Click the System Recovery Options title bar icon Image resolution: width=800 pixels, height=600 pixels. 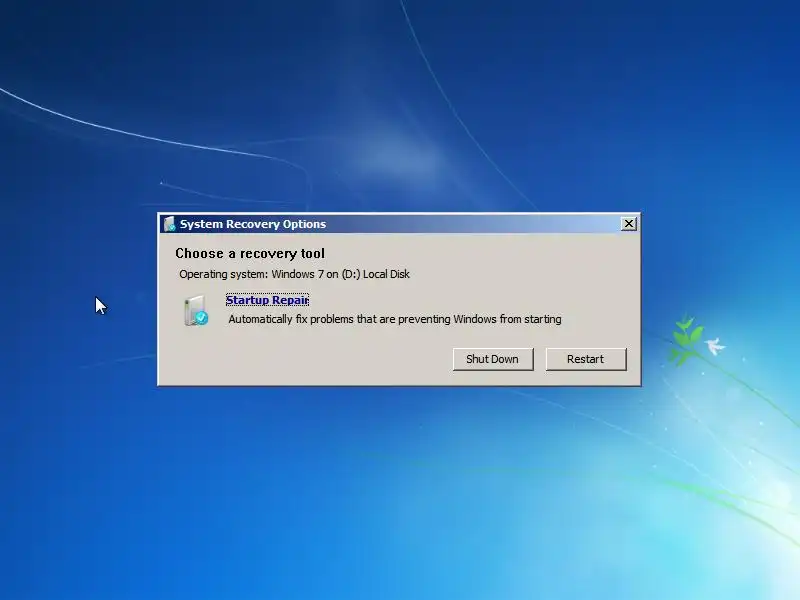click(169, 224)
